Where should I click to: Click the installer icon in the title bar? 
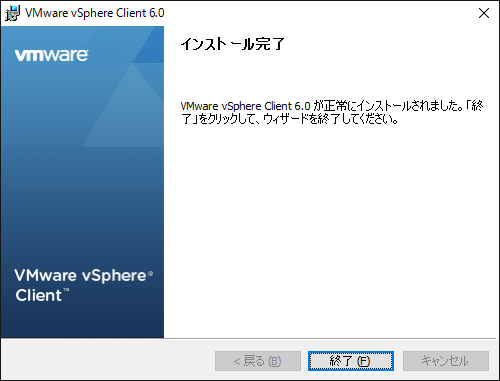(12, 13)
